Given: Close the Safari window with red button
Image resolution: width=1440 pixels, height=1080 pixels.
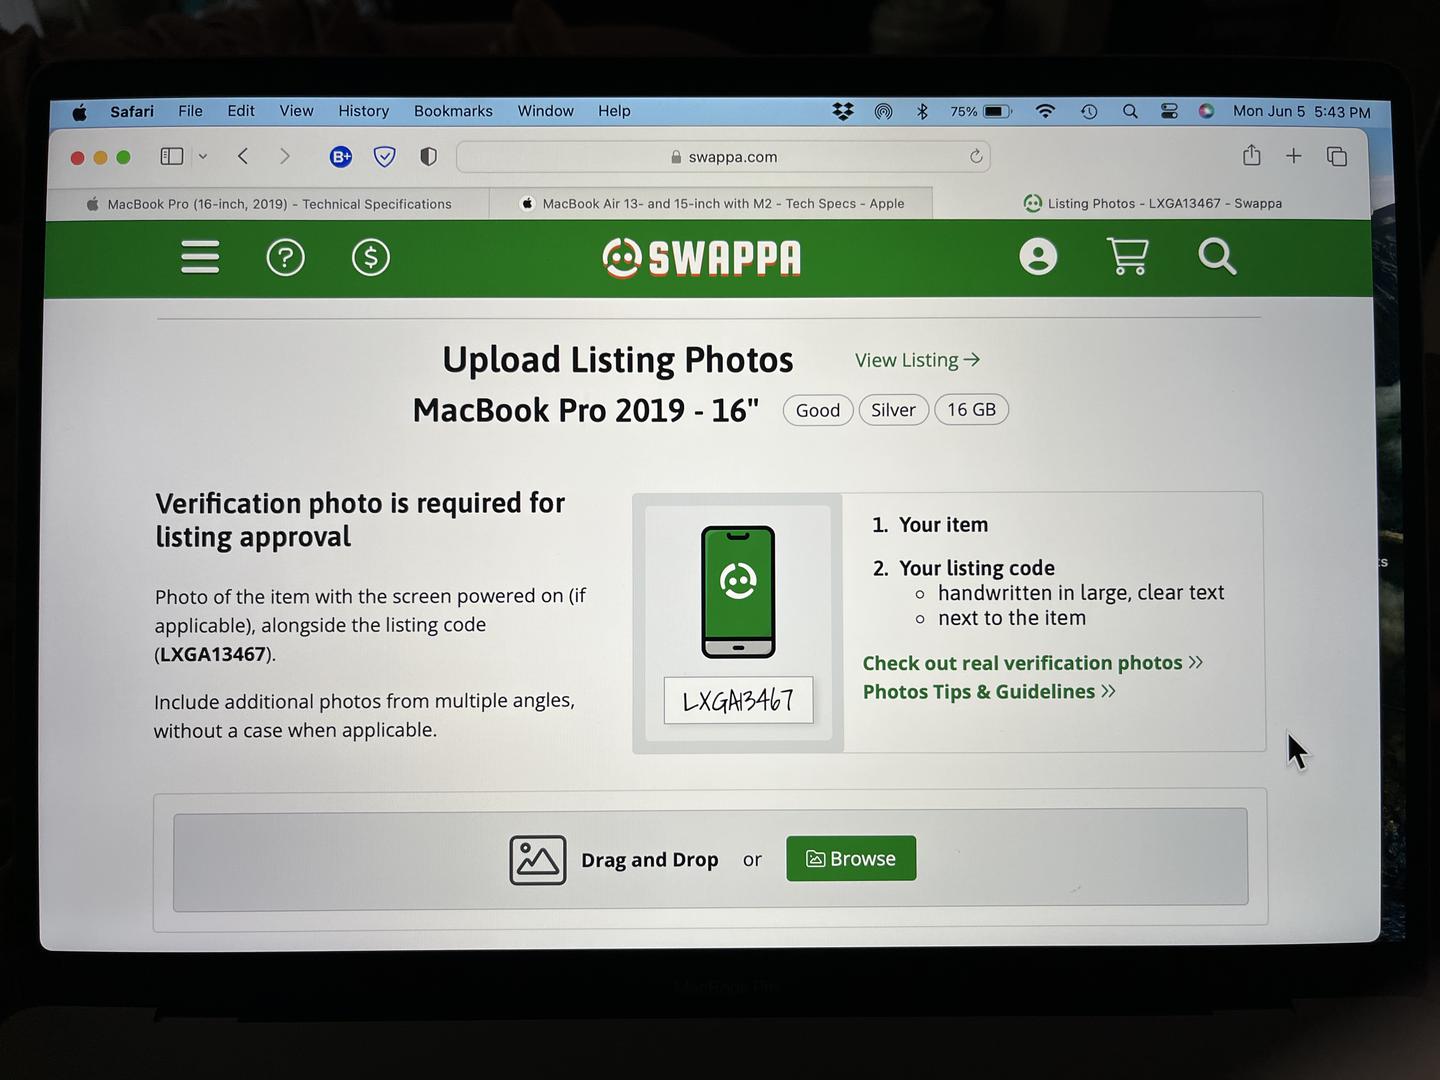Looking at the screenshot, I should coord(77,157).
